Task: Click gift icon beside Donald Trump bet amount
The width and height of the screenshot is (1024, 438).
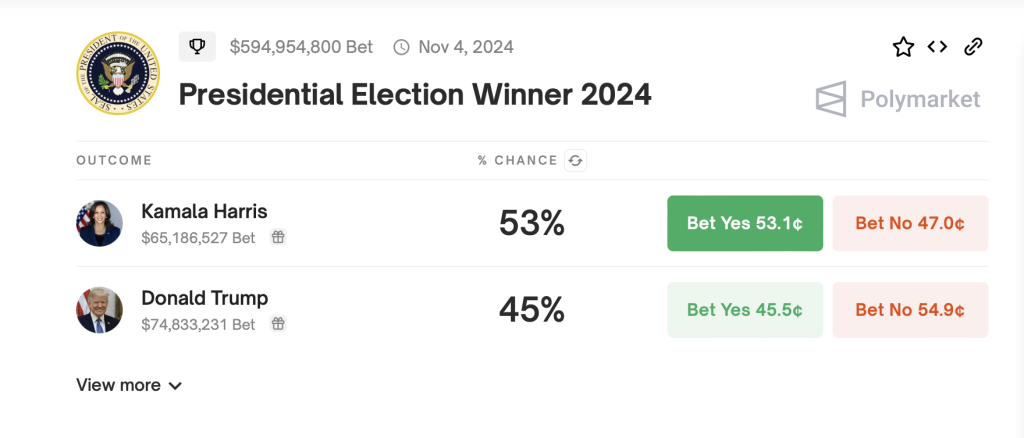Action: 278,324
